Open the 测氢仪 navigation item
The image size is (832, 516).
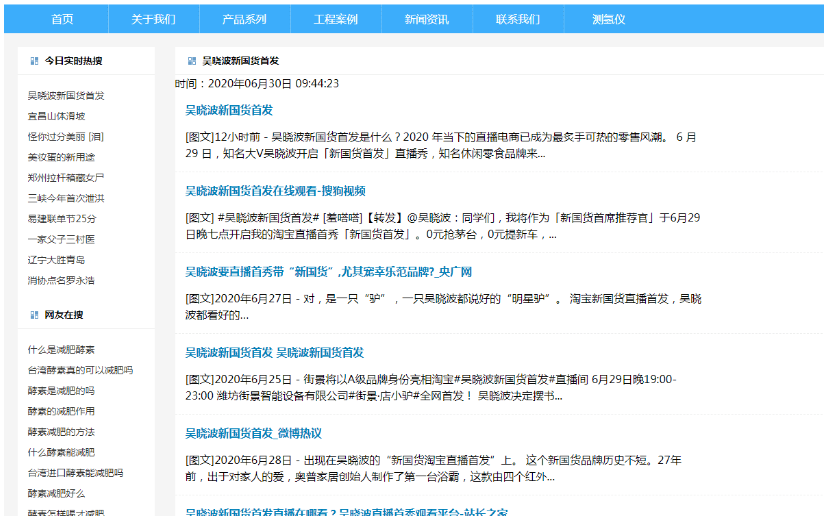coord(609,19)
